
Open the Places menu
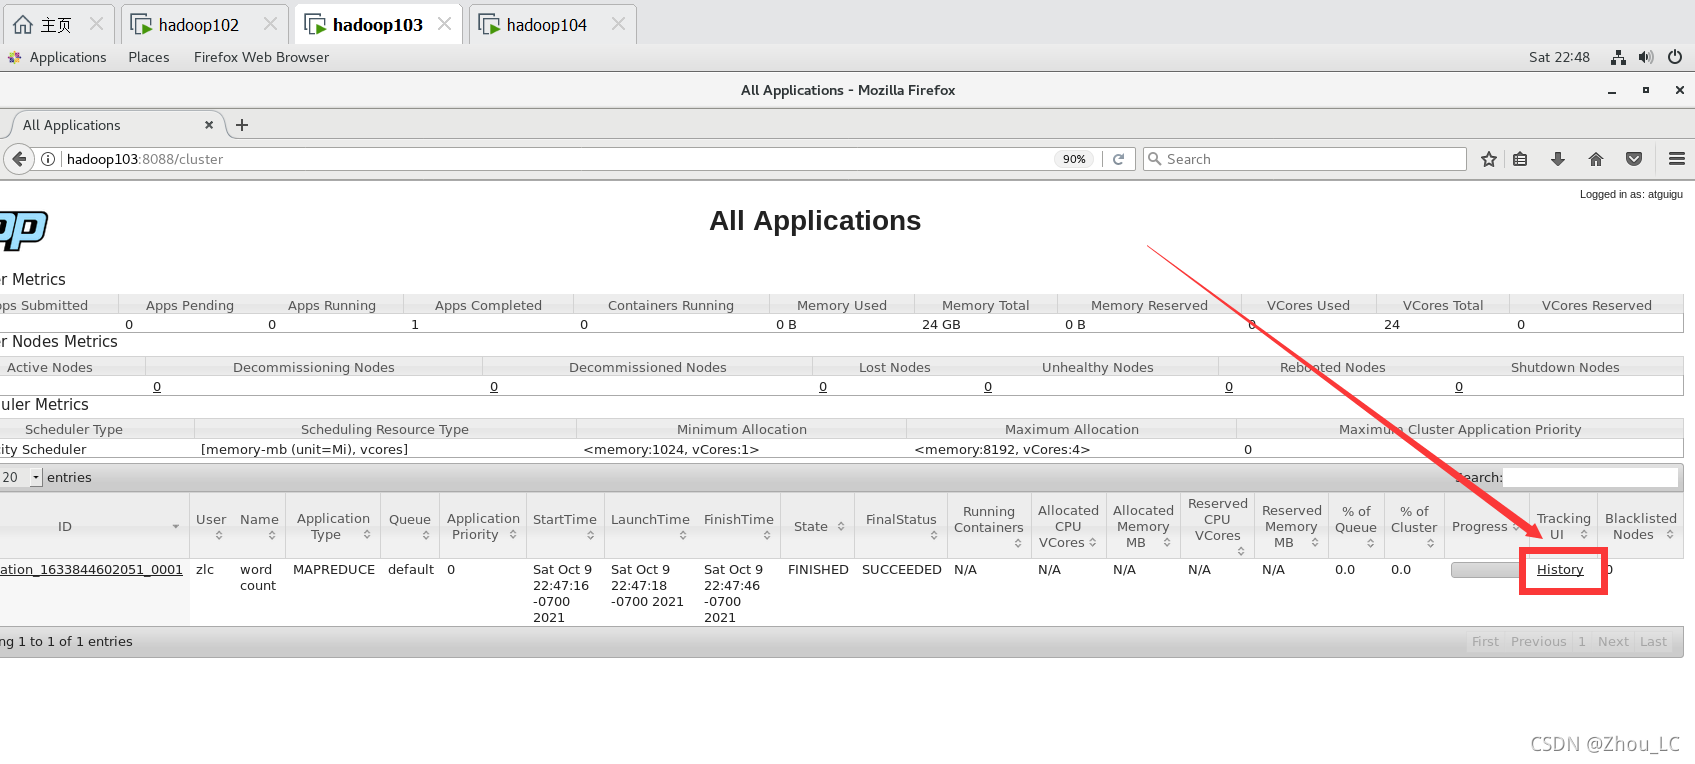coord(149,57)
